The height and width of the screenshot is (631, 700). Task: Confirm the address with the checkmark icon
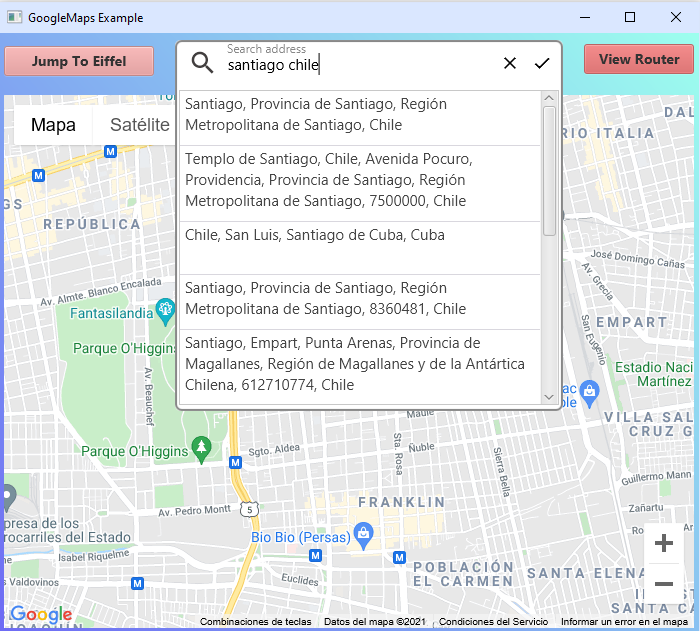[542, 63]
